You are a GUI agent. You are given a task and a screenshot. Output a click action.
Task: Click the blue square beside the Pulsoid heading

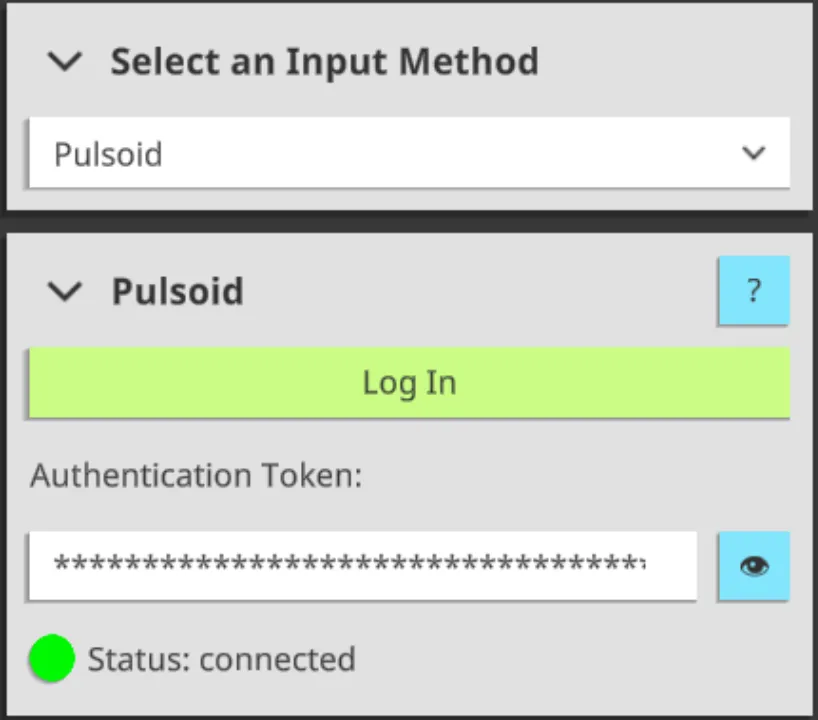pyautogui.click(x=754, y=290)
